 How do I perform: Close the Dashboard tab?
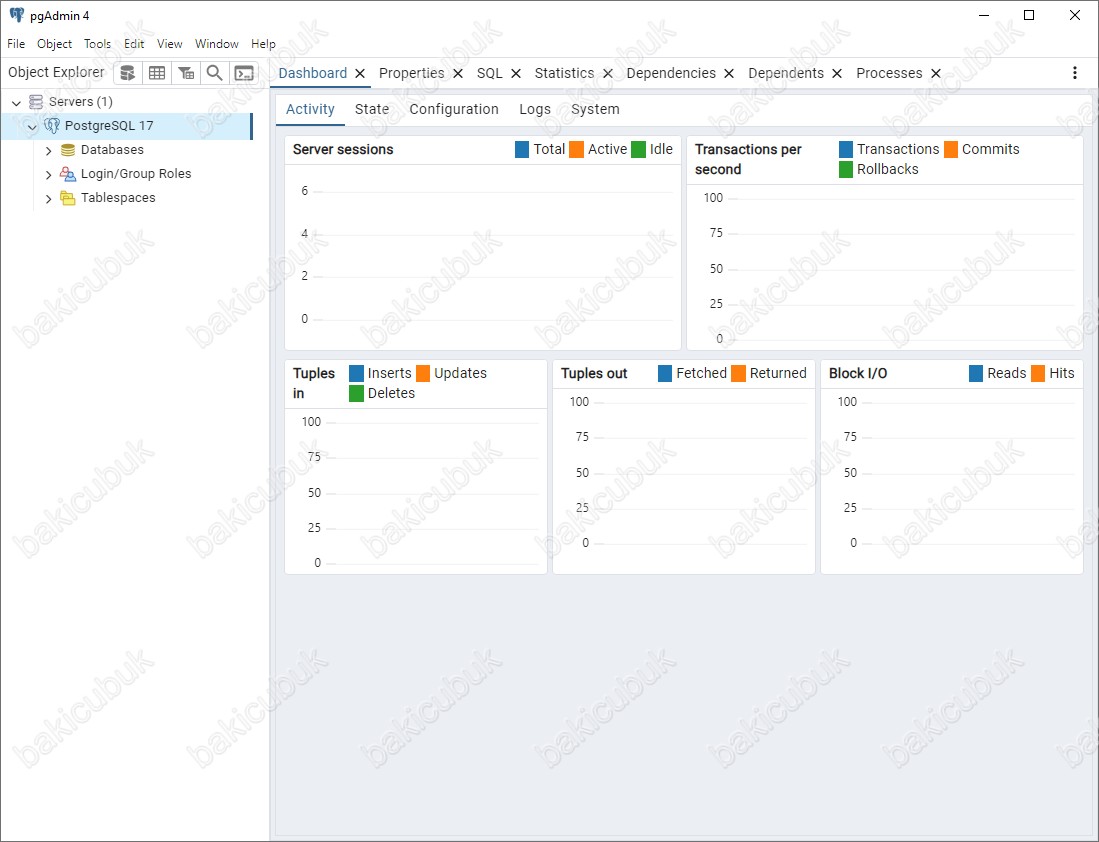(360, 74)
